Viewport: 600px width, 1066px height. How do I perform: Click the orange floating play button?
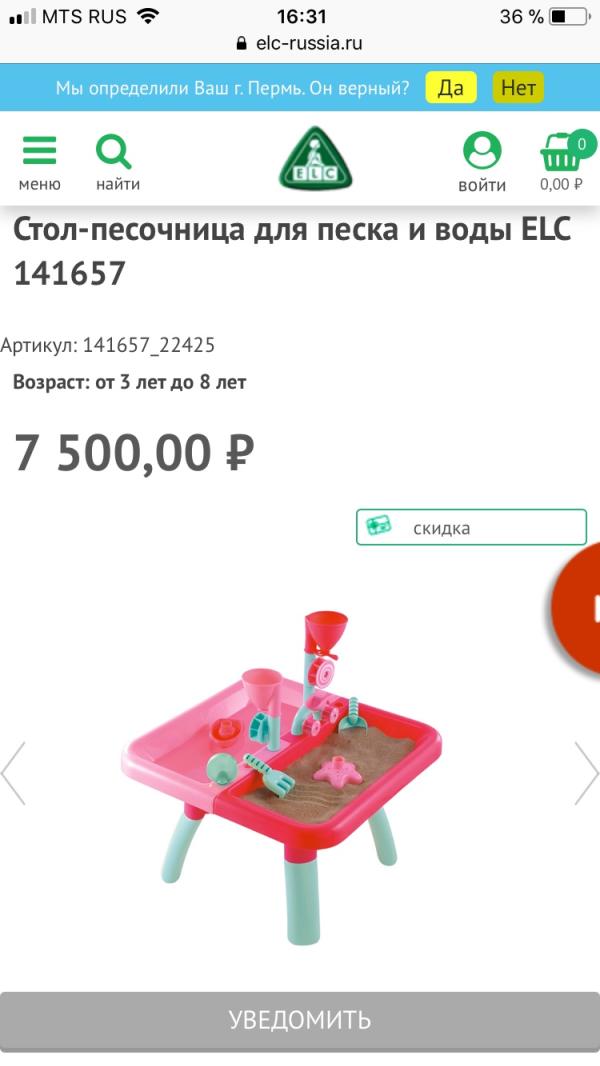tap(578, 606)
